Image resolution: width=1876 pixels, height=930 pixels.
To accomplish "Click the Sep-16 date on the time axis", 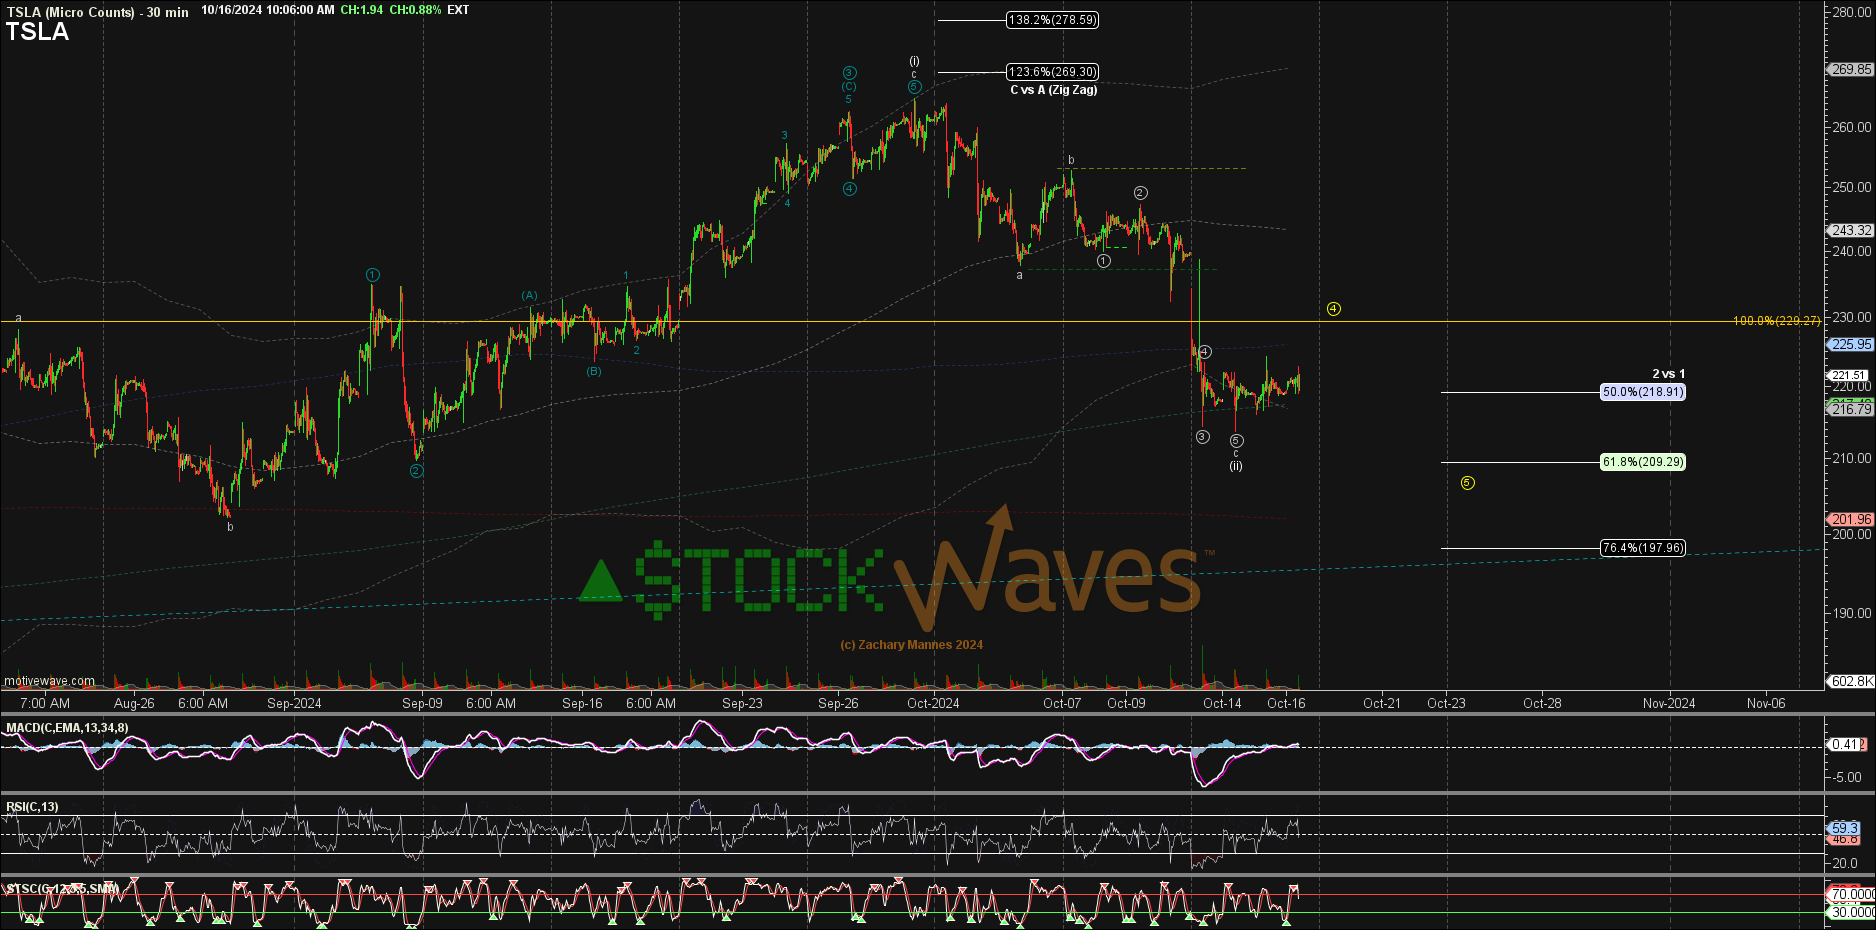I will coord(582,703).
